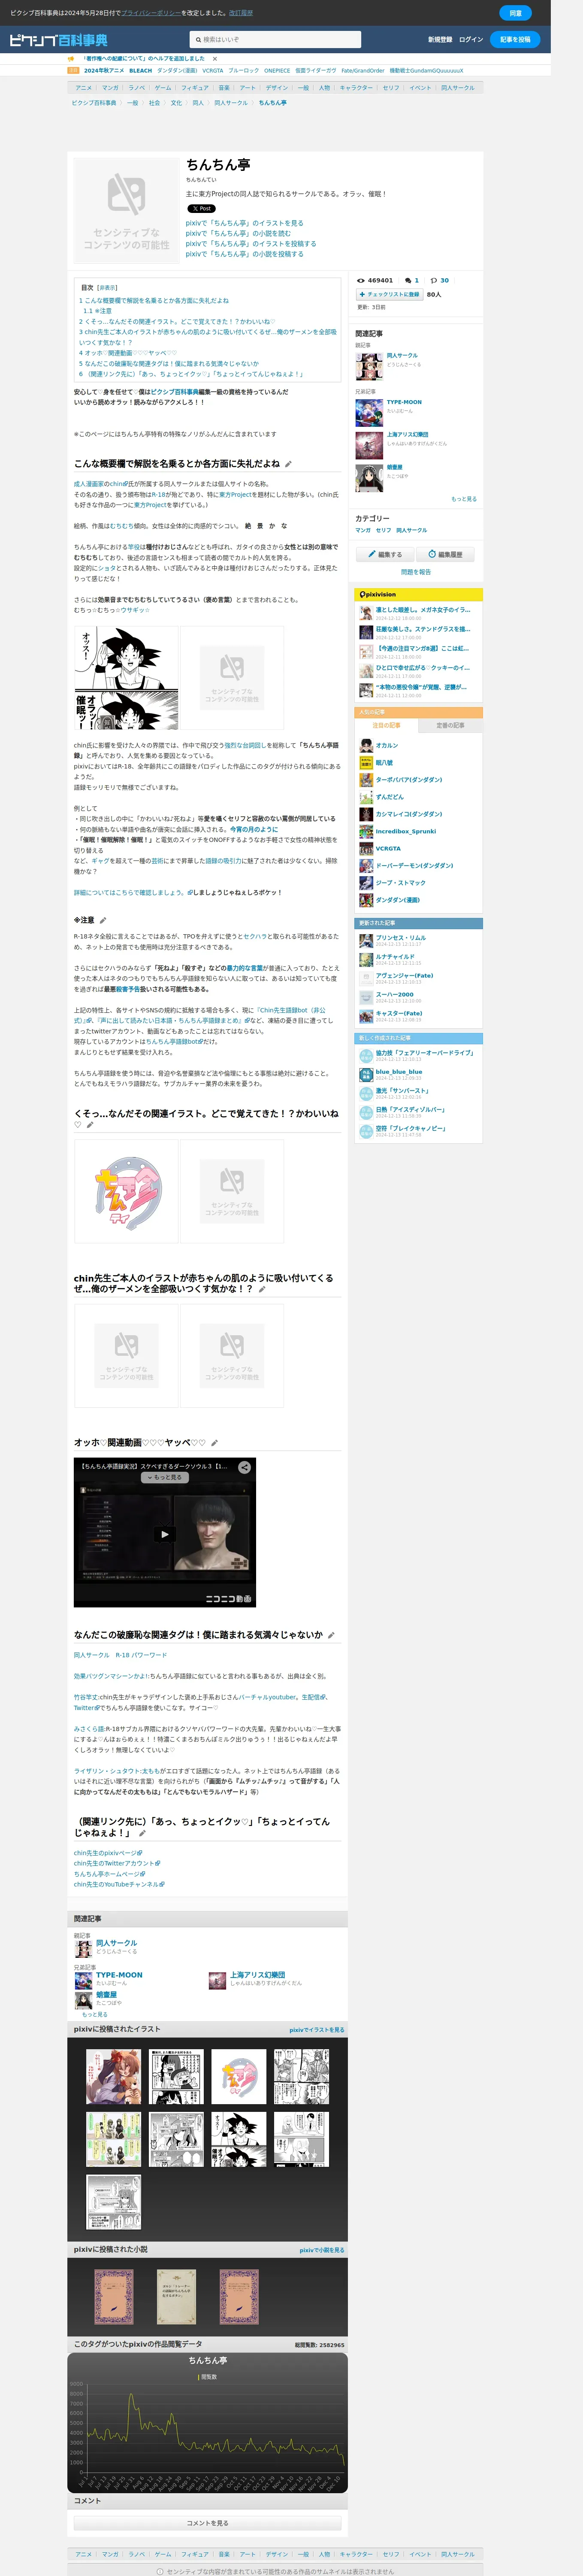Click 眠八號 spoiler warning thumbnail
Image resolution: width=583 pixels, height=2576 pixels.
[x=366, y=762]
